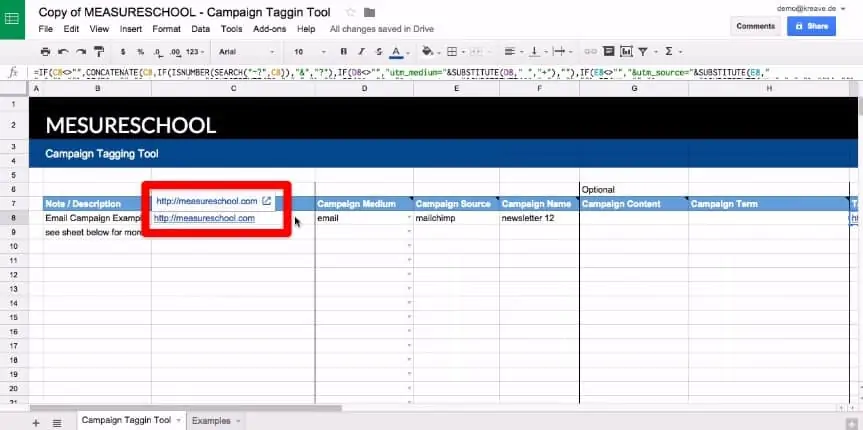Open the Tools menu
863x430 pixels.
coord(231,29)
